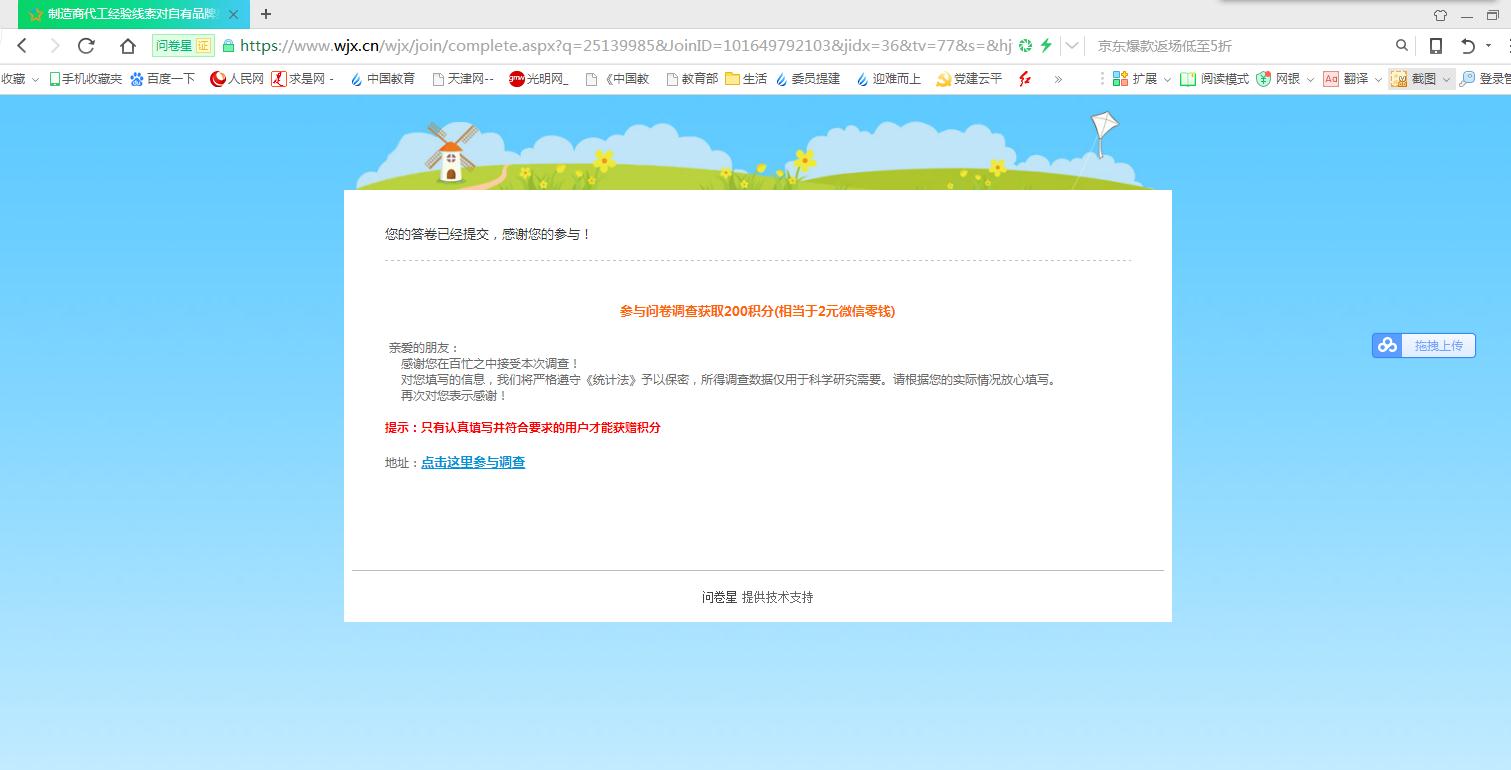Click the green padlock security icon

[229, 46]
